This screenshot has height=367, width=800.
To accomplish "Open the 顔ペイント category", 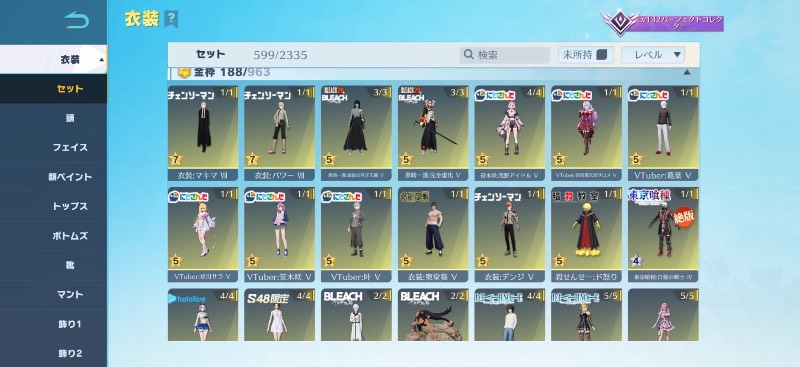I will pos(54,177).
